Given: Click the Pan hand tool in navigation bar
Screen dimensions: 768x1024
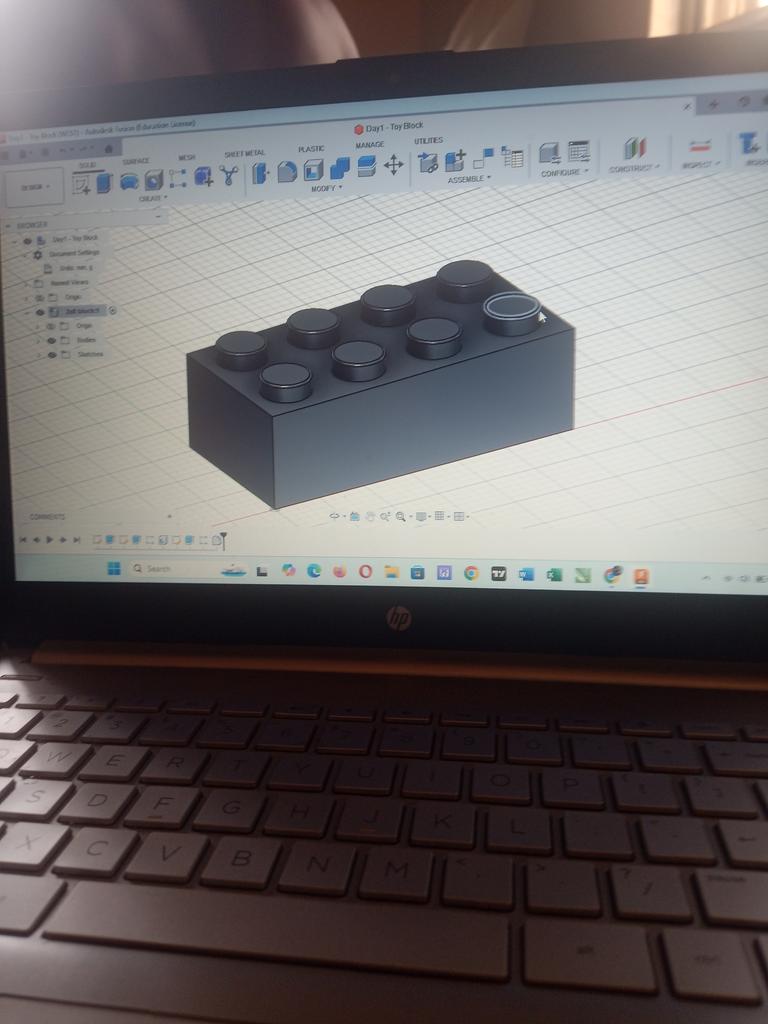Looking at the screenshot, I should pos(370,517).
